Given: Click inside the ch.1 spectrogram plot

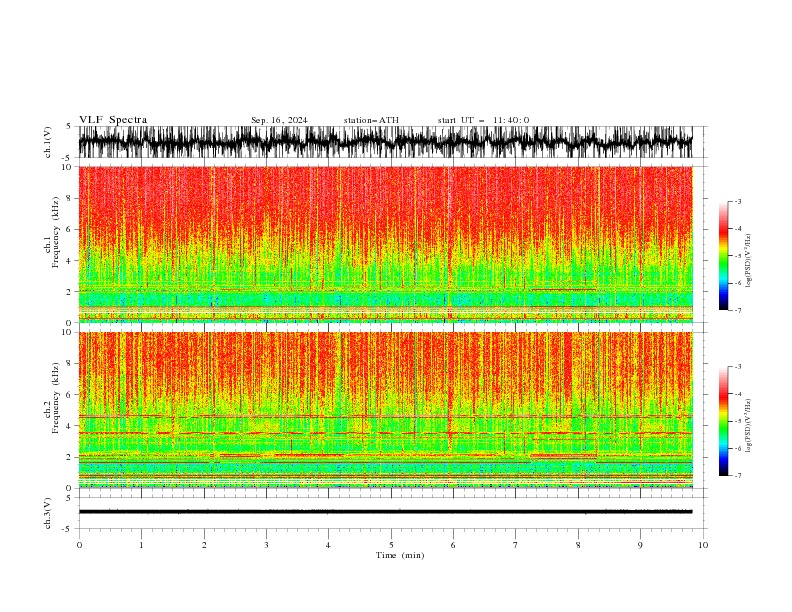Looking at the screenshot, I should point(385,244).
